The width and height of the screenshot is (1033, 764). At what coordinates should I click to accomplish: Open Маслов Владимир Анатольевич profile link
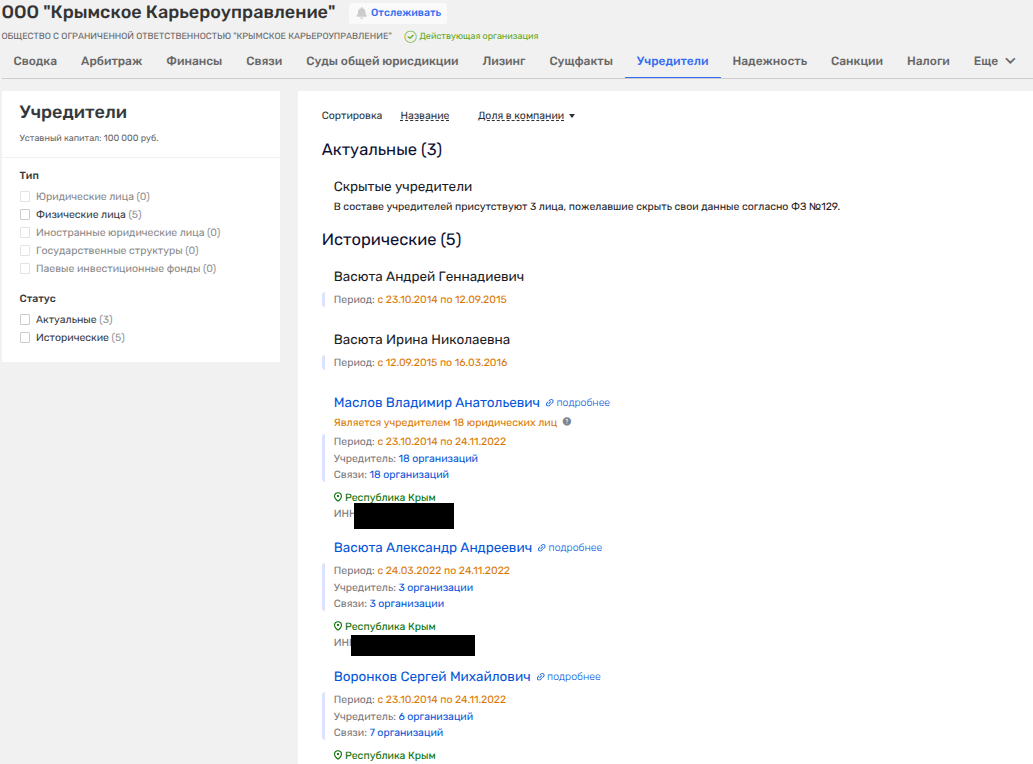click(x=436, y=403)
